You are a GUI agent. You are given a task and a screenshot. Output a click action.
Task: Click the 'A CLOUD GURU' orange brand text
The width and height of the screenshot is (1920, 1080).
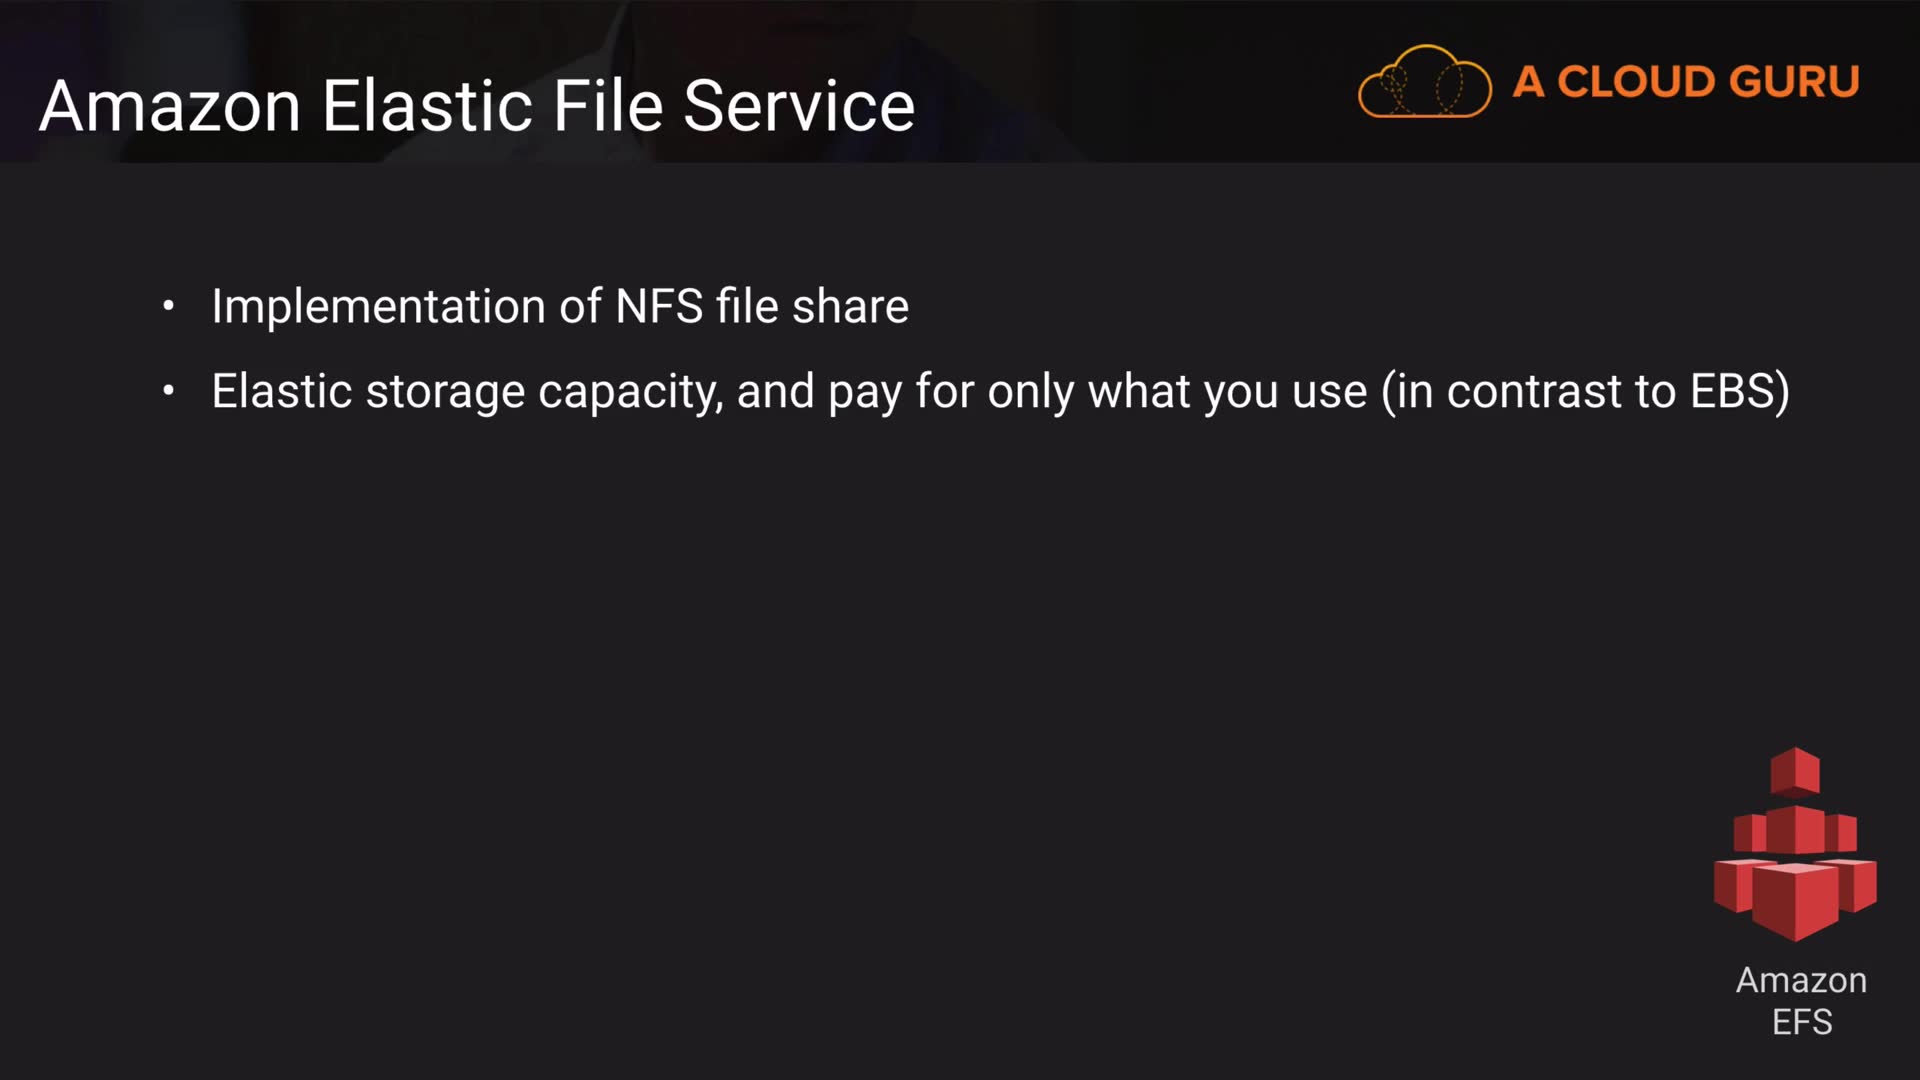click(1685, 82)
